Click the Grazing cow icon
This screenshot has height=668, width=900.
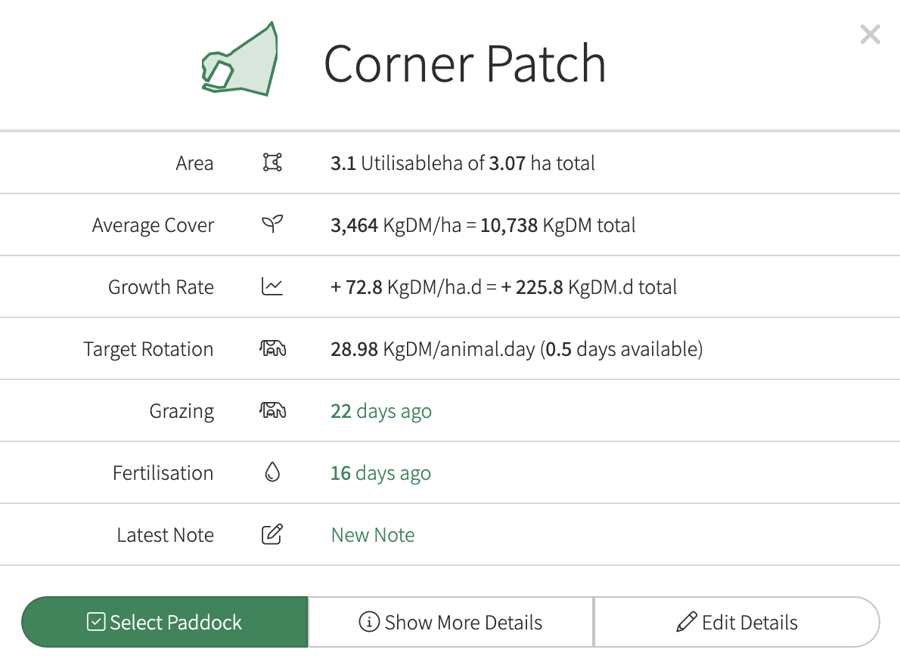272,411
